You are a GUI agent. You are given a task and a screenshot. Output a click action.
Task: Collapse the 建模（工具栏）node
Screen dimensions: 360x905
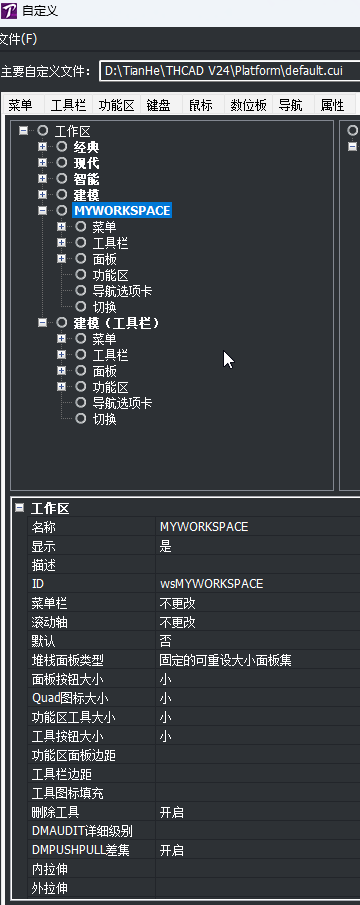(42, 323)
